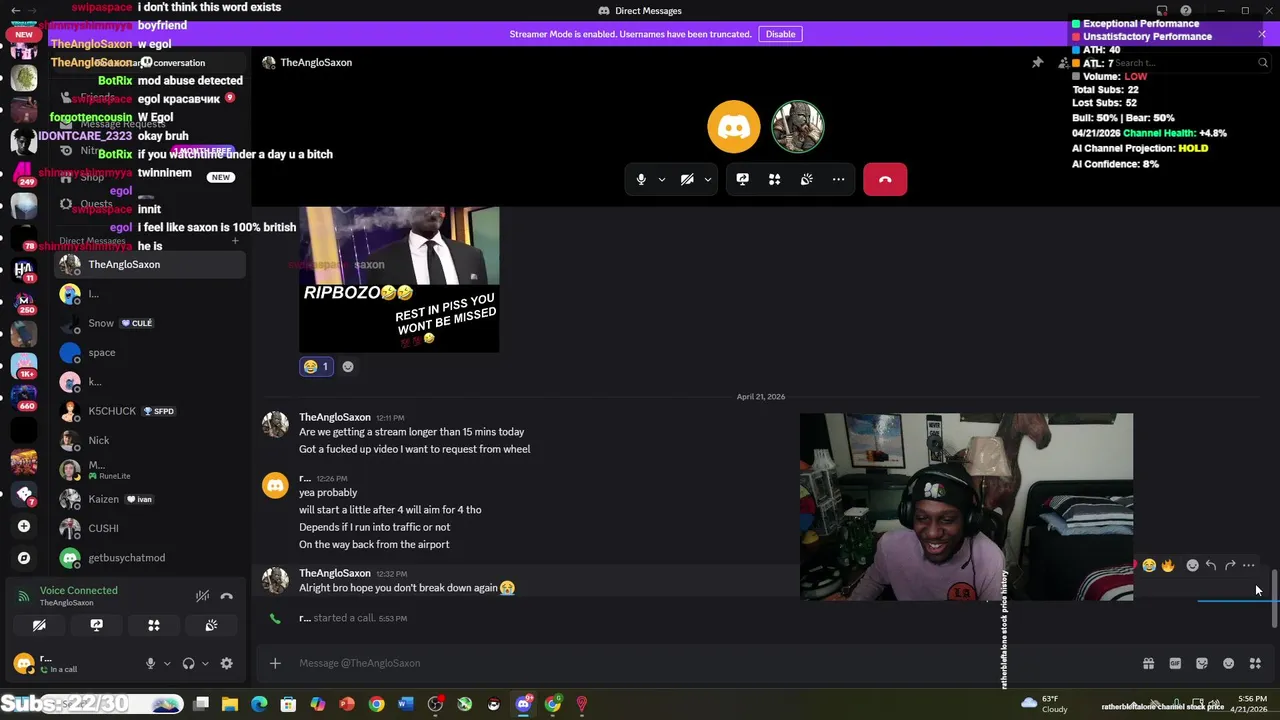Open User Settings gear icon
The height and width of the screenshot is (720, 1280).
pyautogui.click(x=227, y=663)
